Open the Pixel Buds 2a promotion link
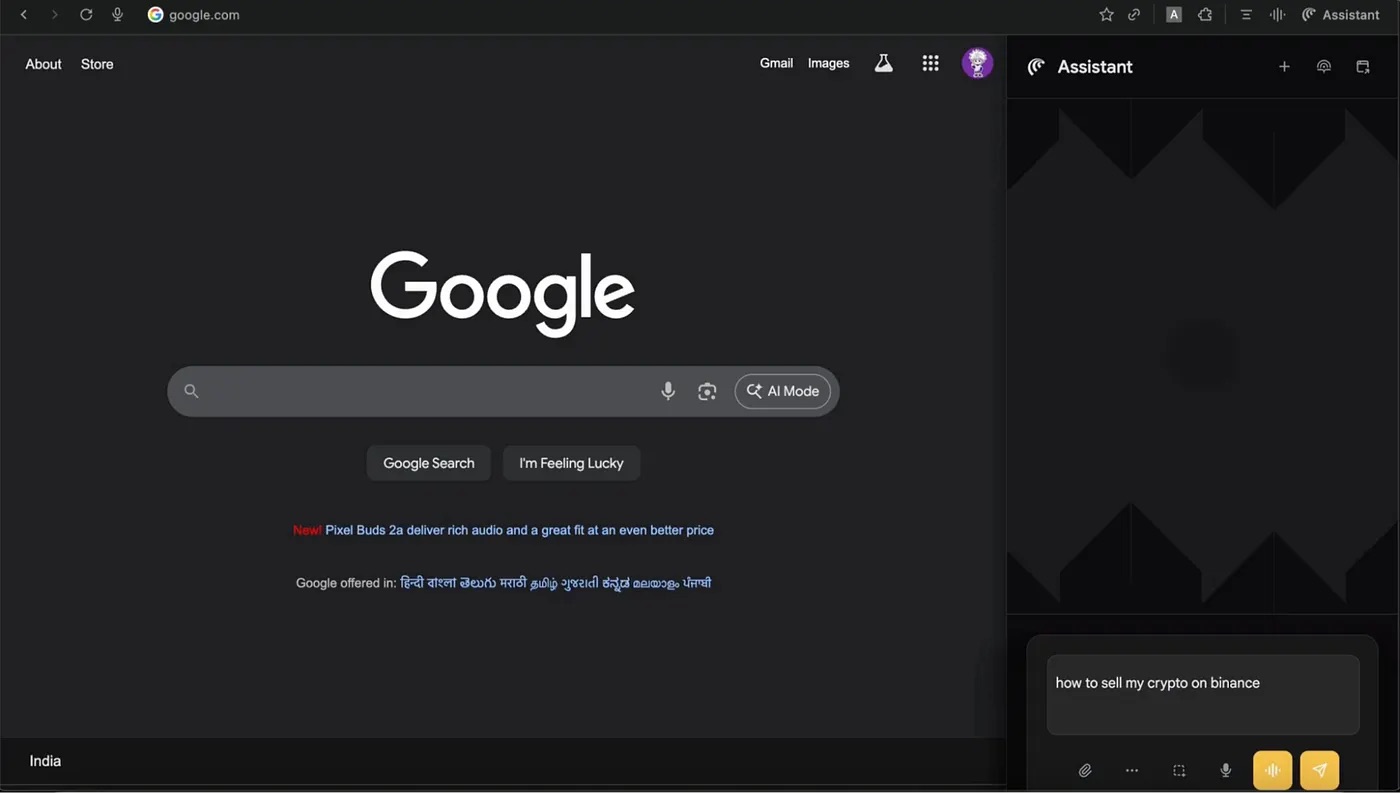1400x793 pixels. tap(518, 530)
